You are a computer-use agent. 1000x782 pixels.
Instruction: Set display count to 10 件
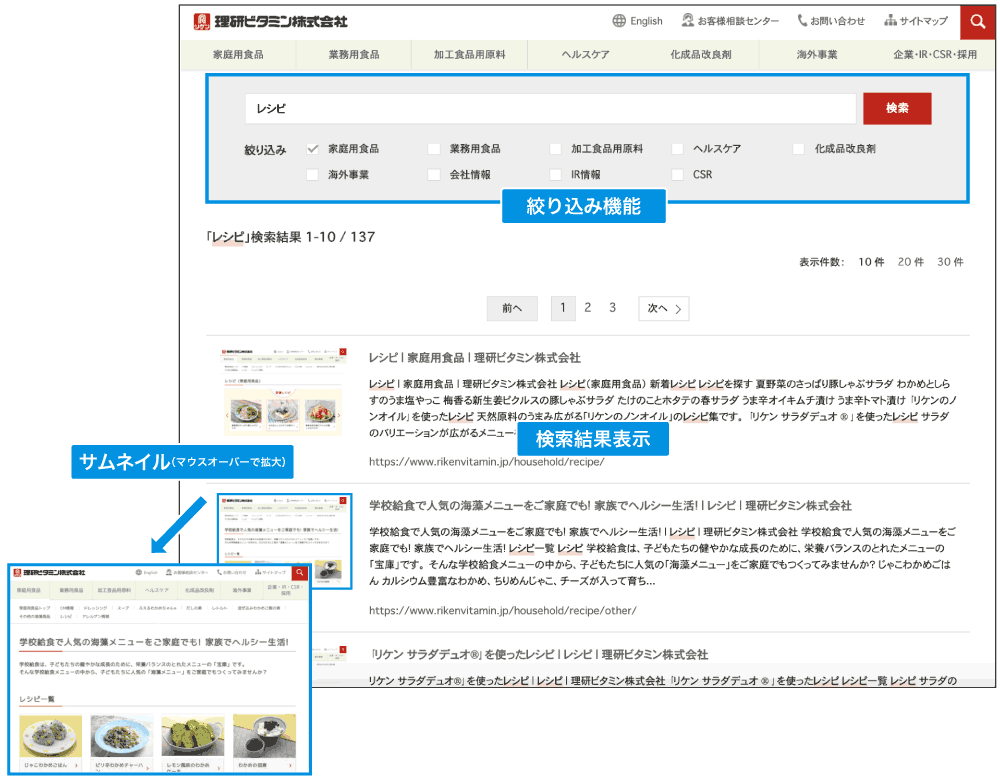click(871, 262)
